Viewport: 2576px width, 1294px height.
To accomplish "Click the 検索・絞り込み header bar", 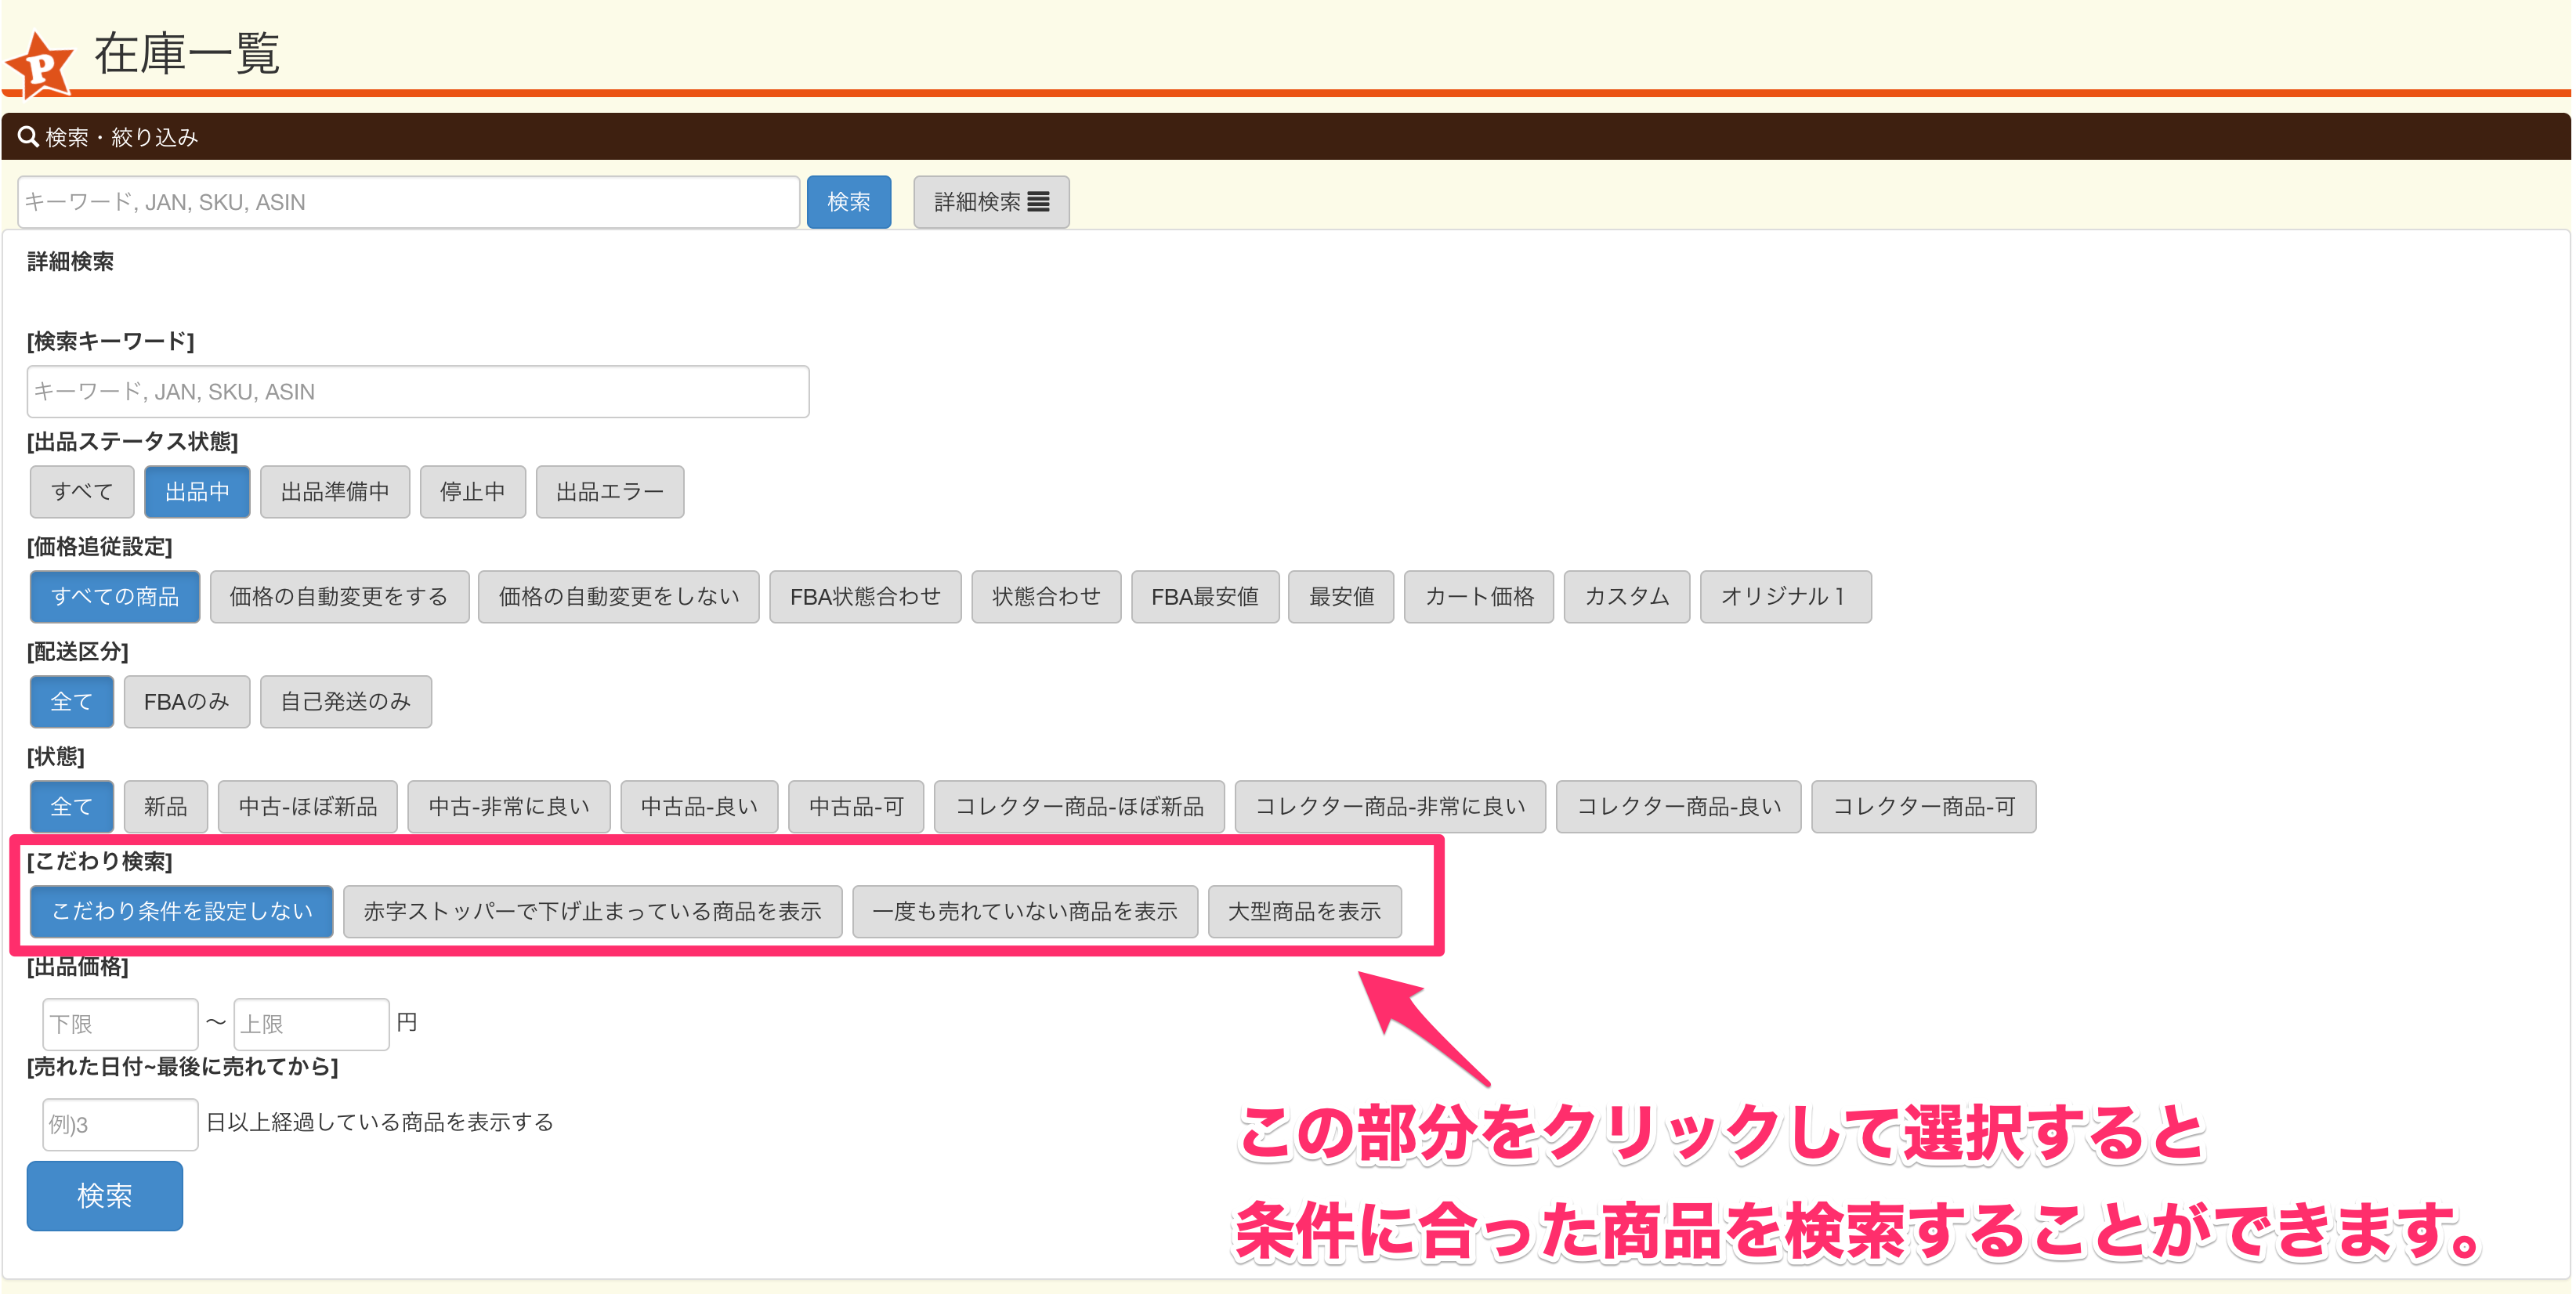I will (1286, 137).
